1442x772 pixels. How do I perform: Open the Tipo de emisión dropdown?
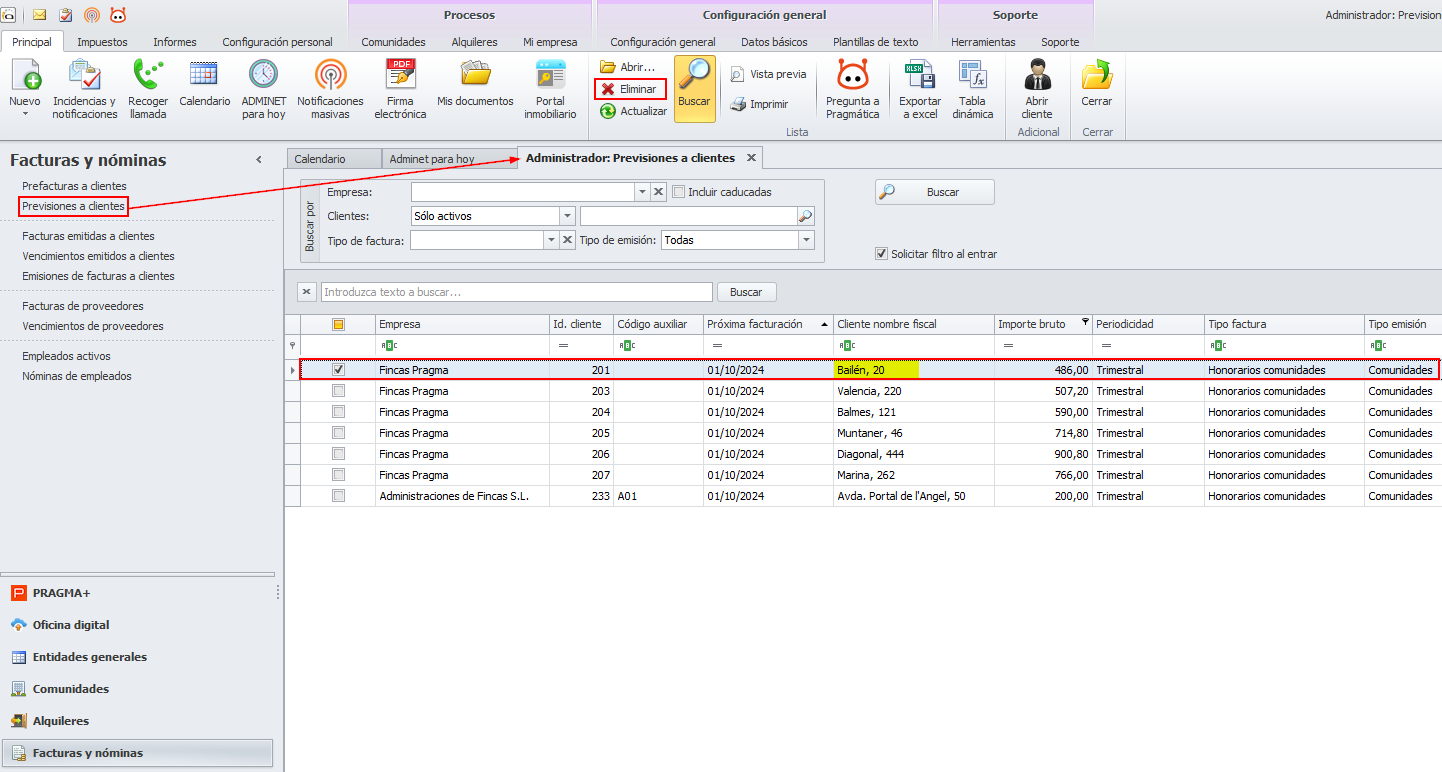[806, 240]
